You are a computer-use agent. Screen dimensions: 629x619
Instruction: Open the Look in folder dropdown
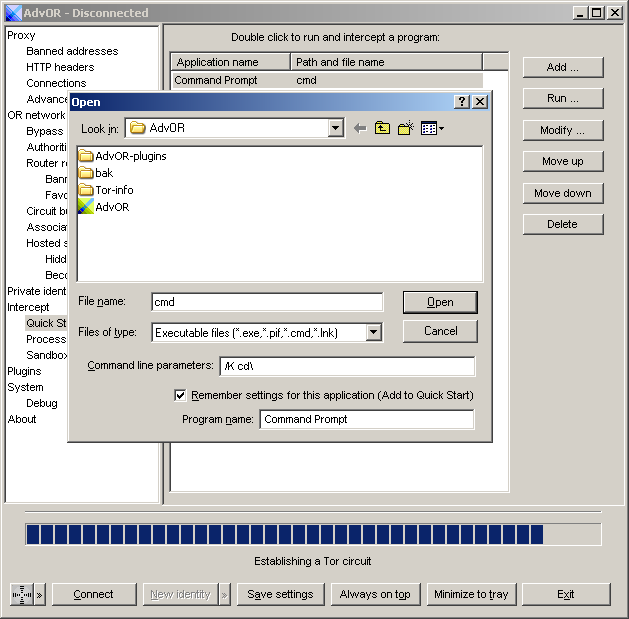(335, 128)
